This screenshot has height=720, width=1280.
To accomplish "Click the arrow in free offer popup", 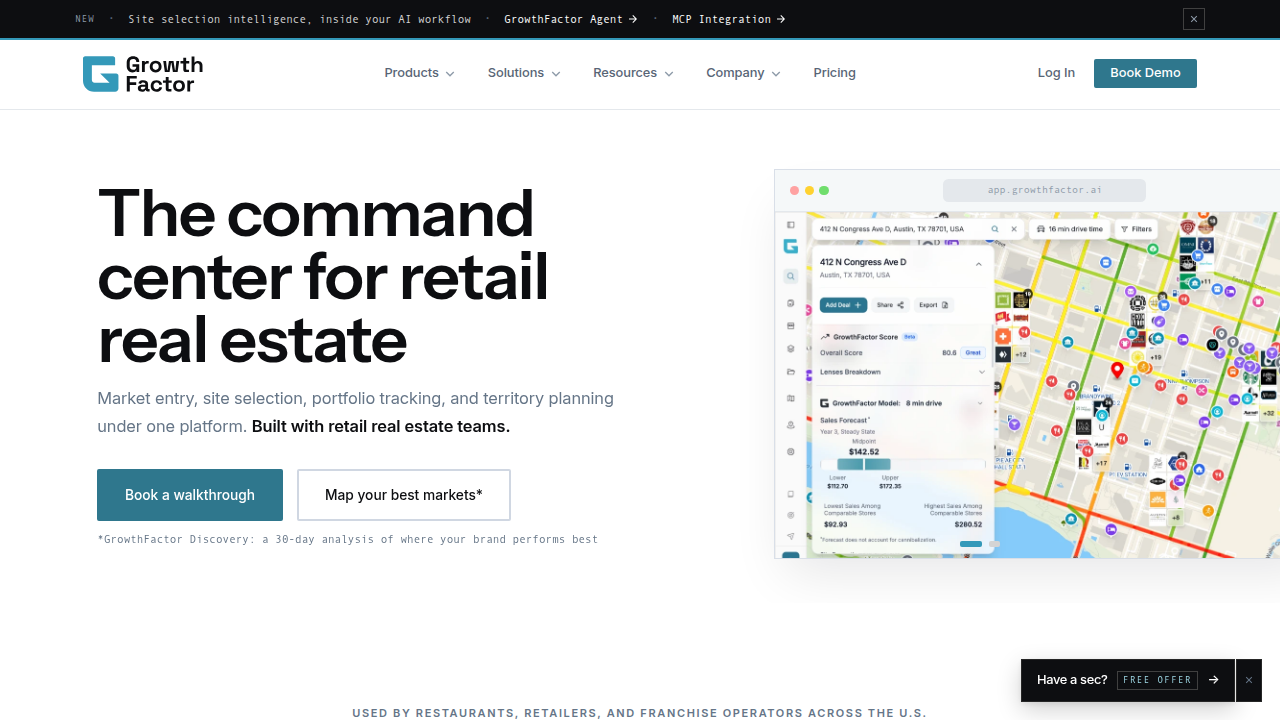I will 1213,680.
